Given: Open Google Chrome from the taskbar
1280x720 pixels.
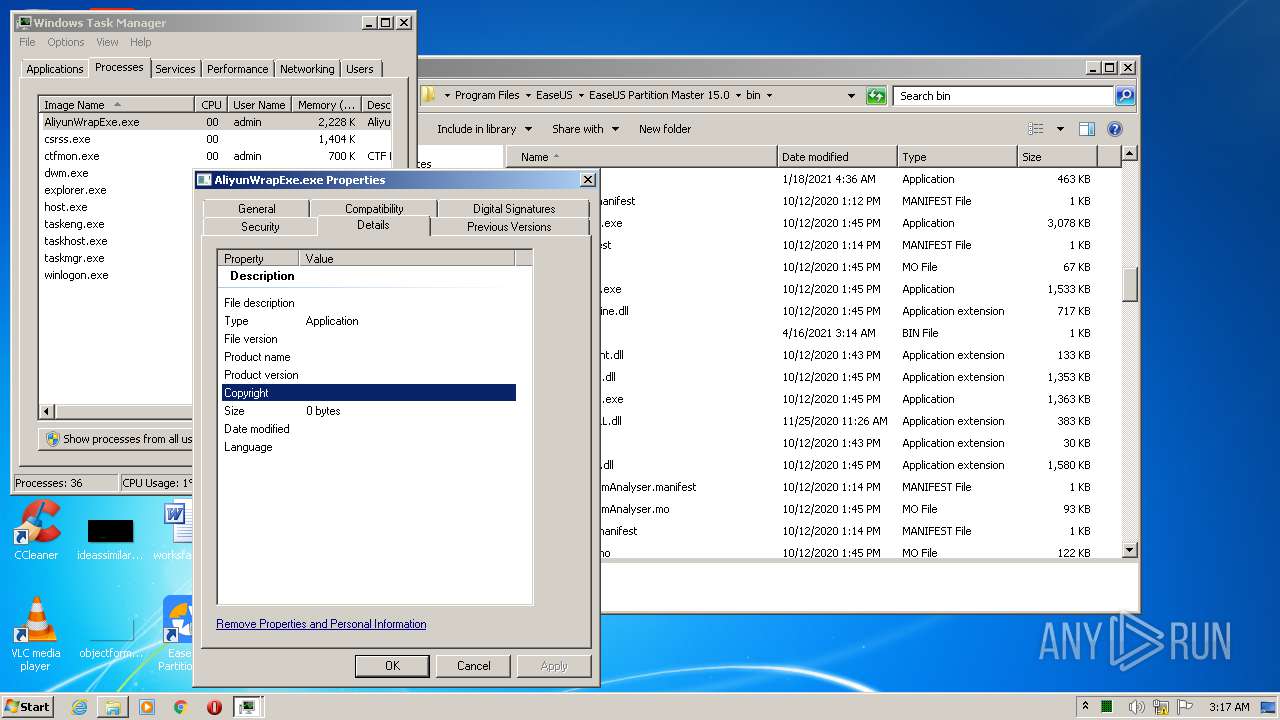Looking at the screenshot, I should [180, 707].
